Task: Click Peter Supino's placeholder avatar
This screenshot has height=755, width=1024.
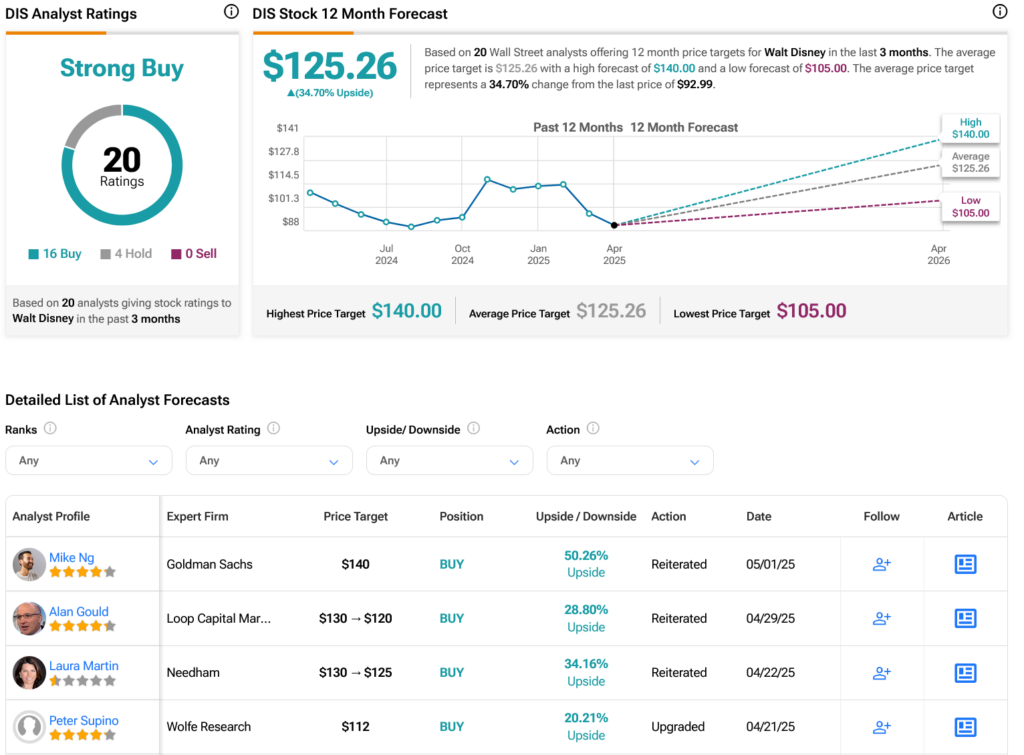Action: [x=29, y=727]
